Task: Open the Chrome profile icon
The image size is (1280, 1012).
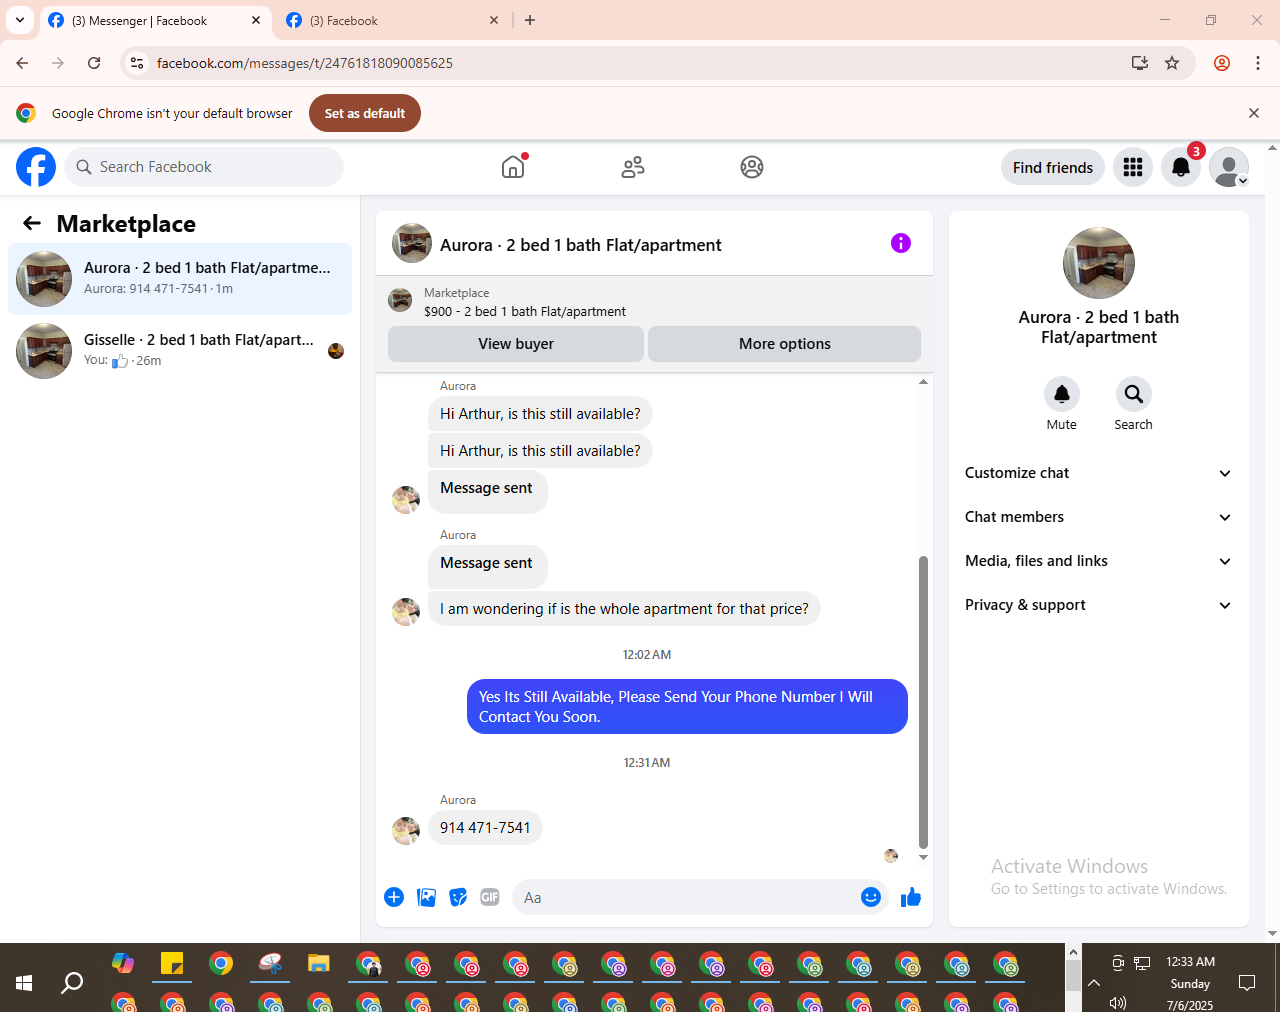Action: tap(1222, 63)
